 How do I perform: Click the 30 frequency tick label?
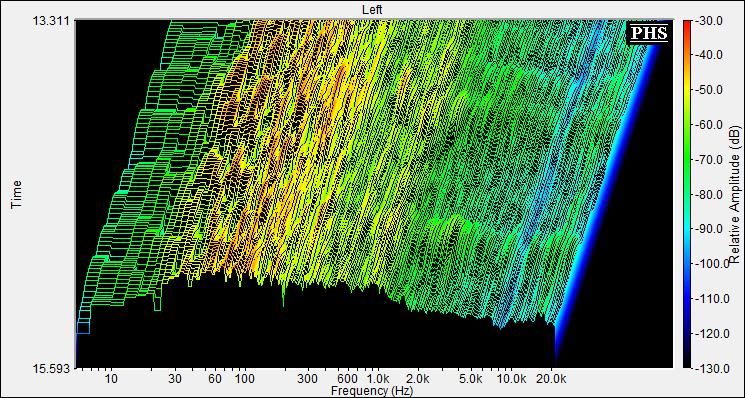(x=175, y=379)
